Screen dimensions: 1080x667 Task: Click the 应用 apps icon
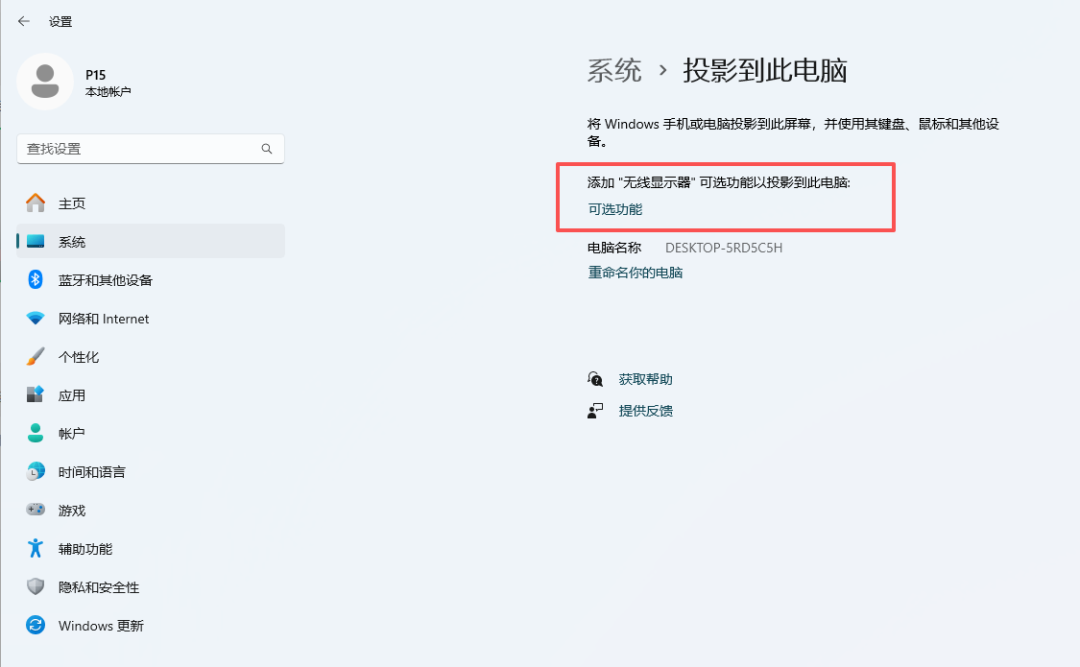pyautogui.click(x=35, y=394)
